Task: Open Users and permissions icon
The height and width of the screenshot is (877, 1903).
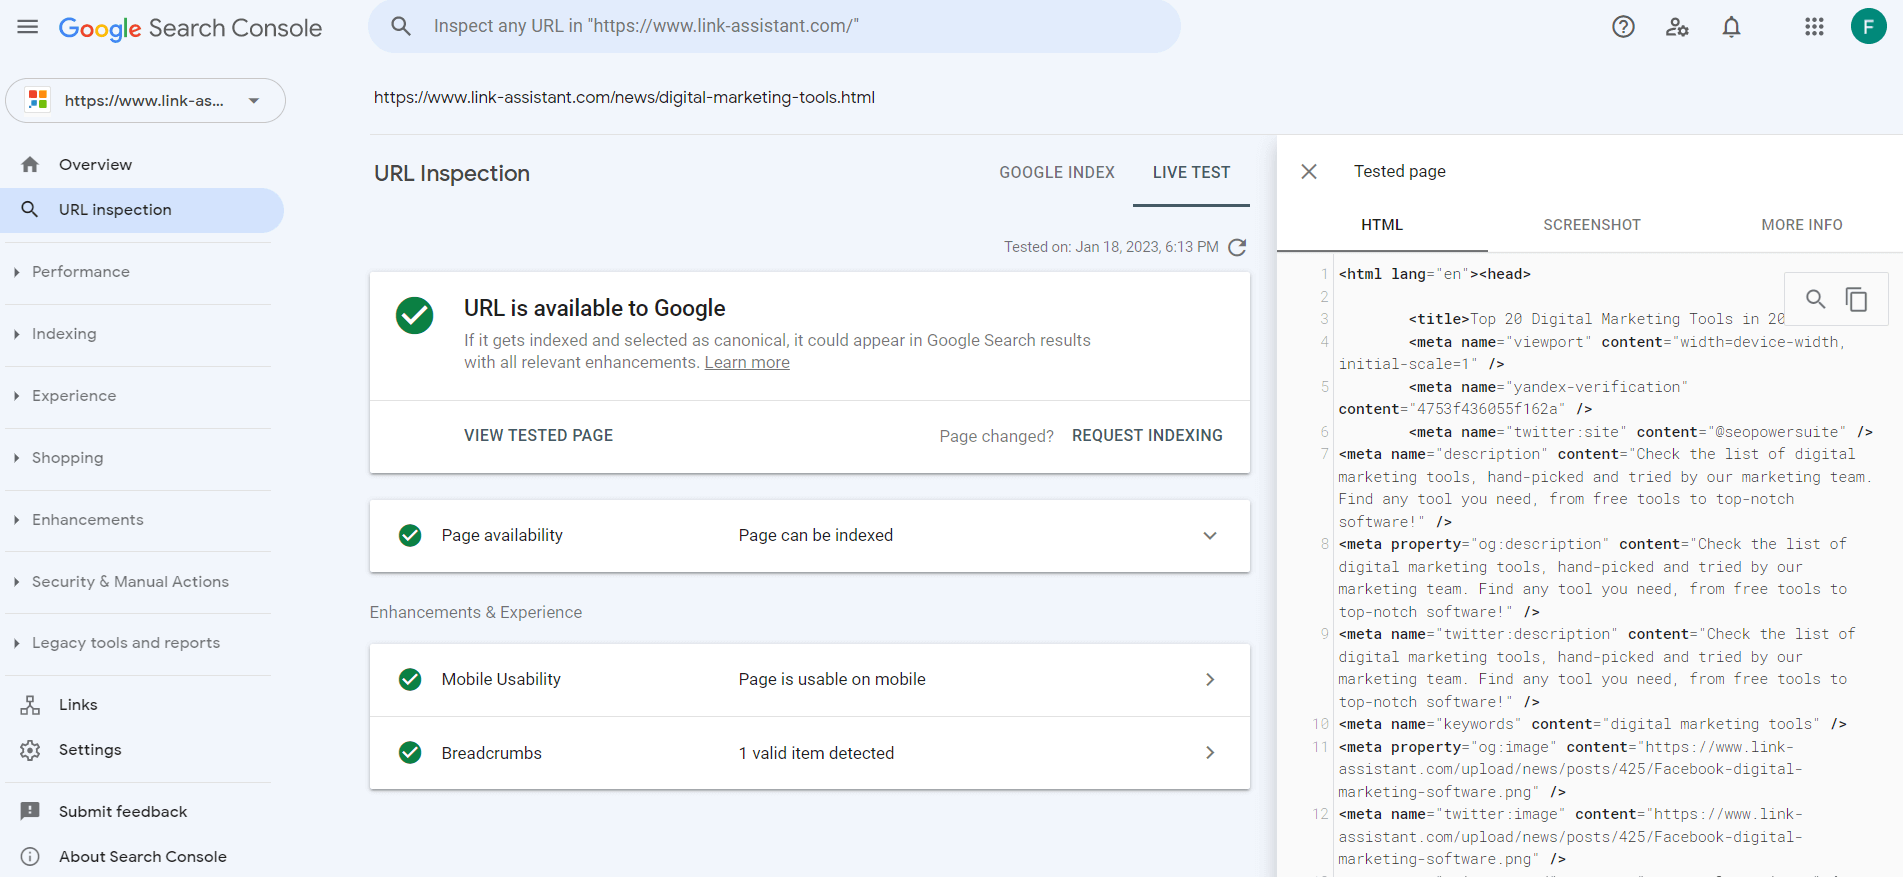Action: click(x=1677, y=27)
